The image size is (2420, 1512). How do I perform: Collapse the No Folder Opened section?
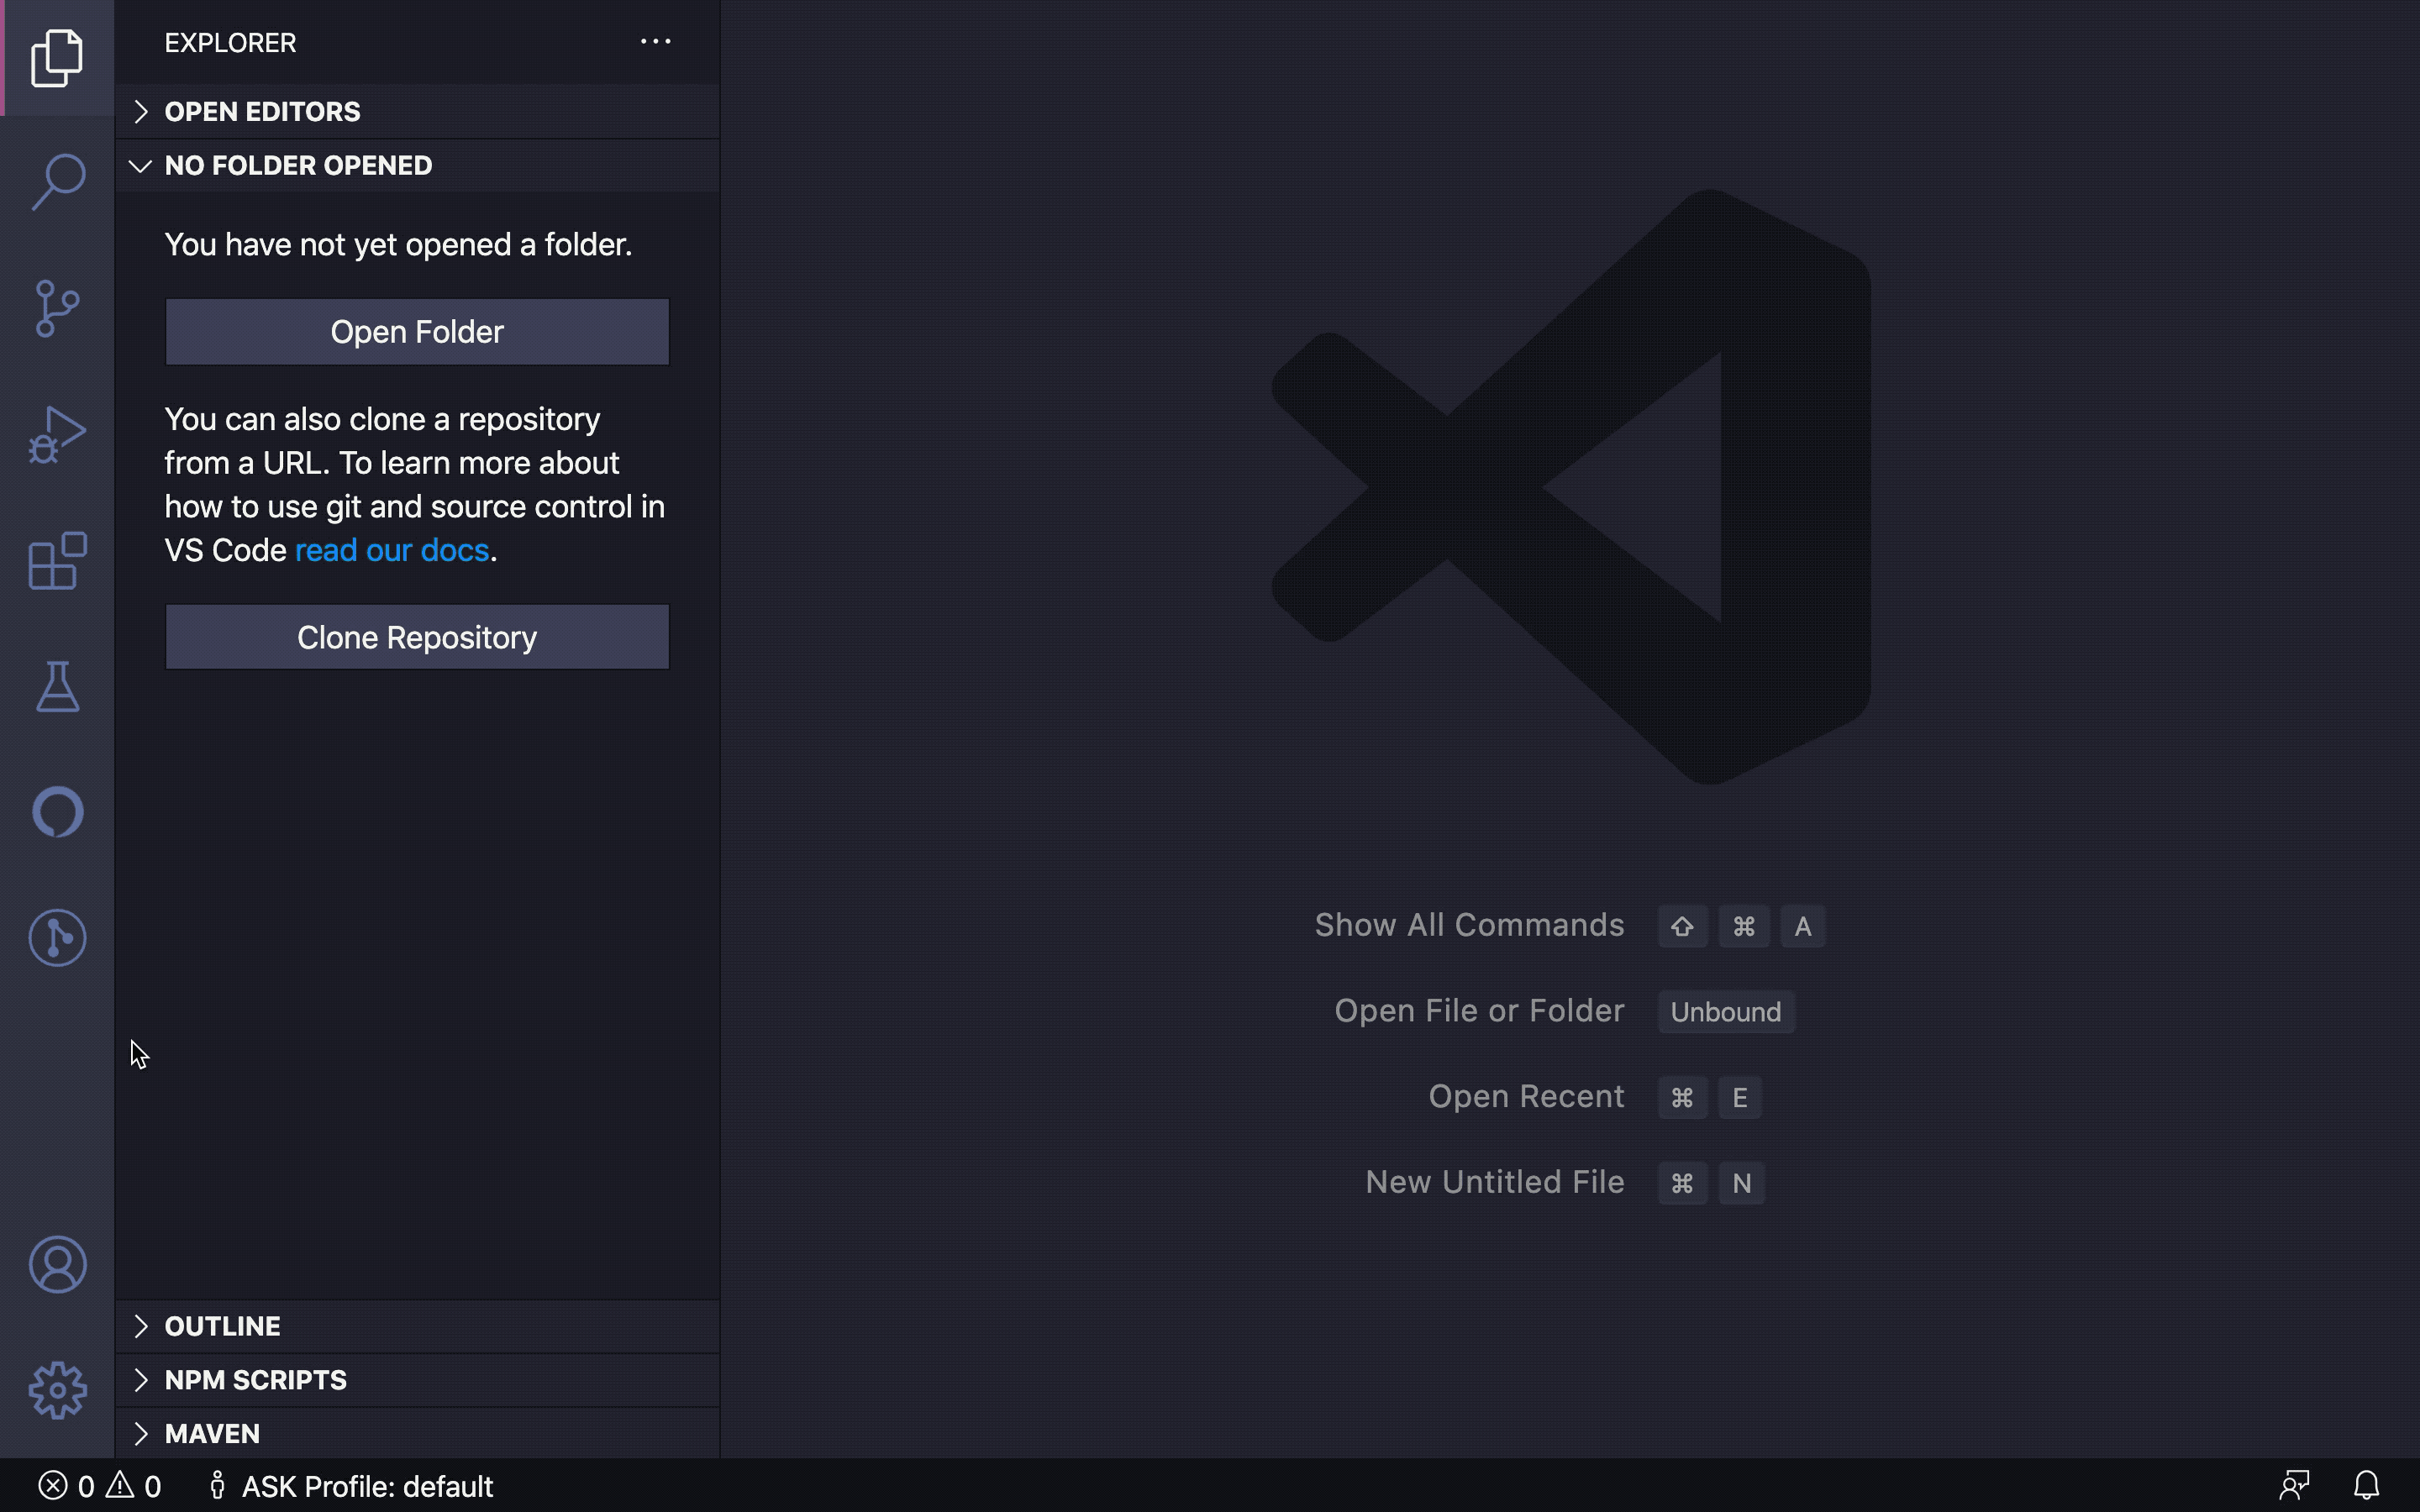tap(298, 166)
